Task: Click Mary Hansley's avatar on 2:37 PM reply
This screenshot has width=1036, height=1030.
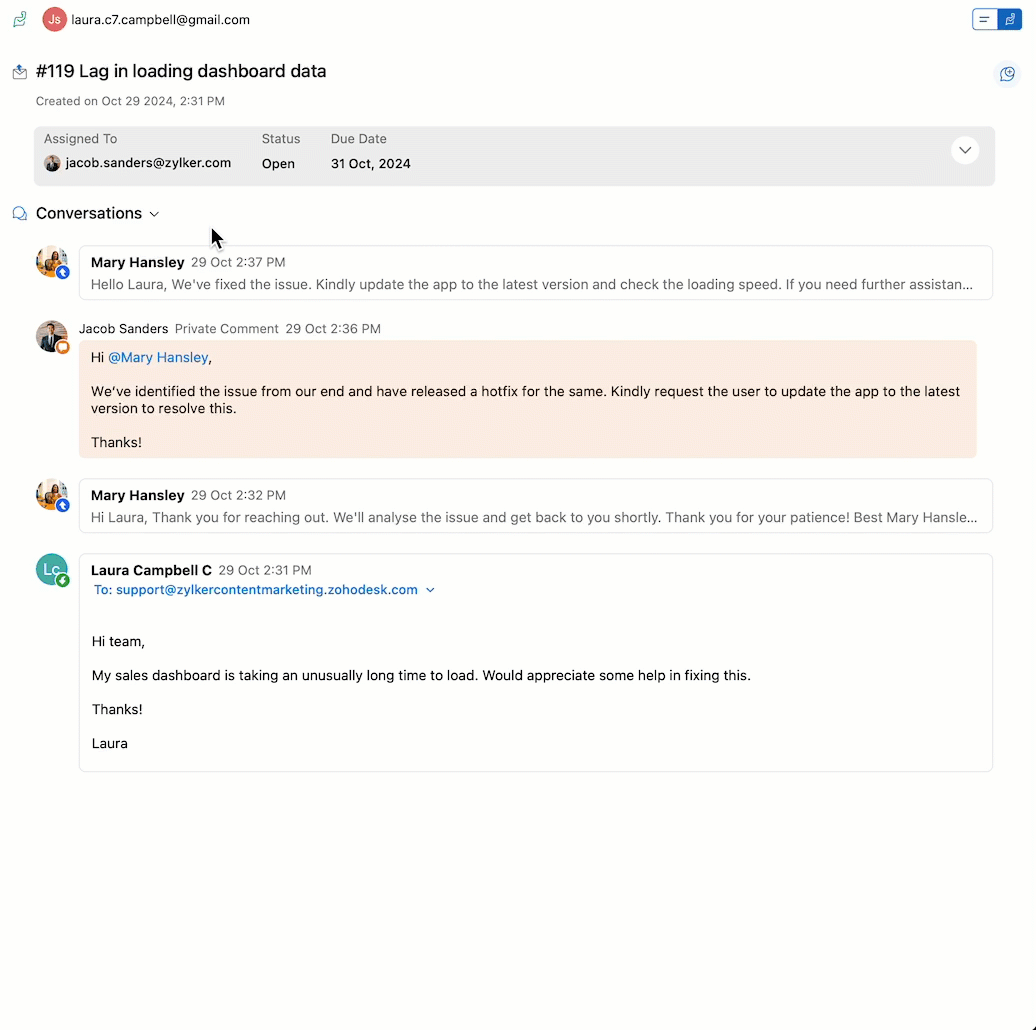Action: click(x=52, y=262)
